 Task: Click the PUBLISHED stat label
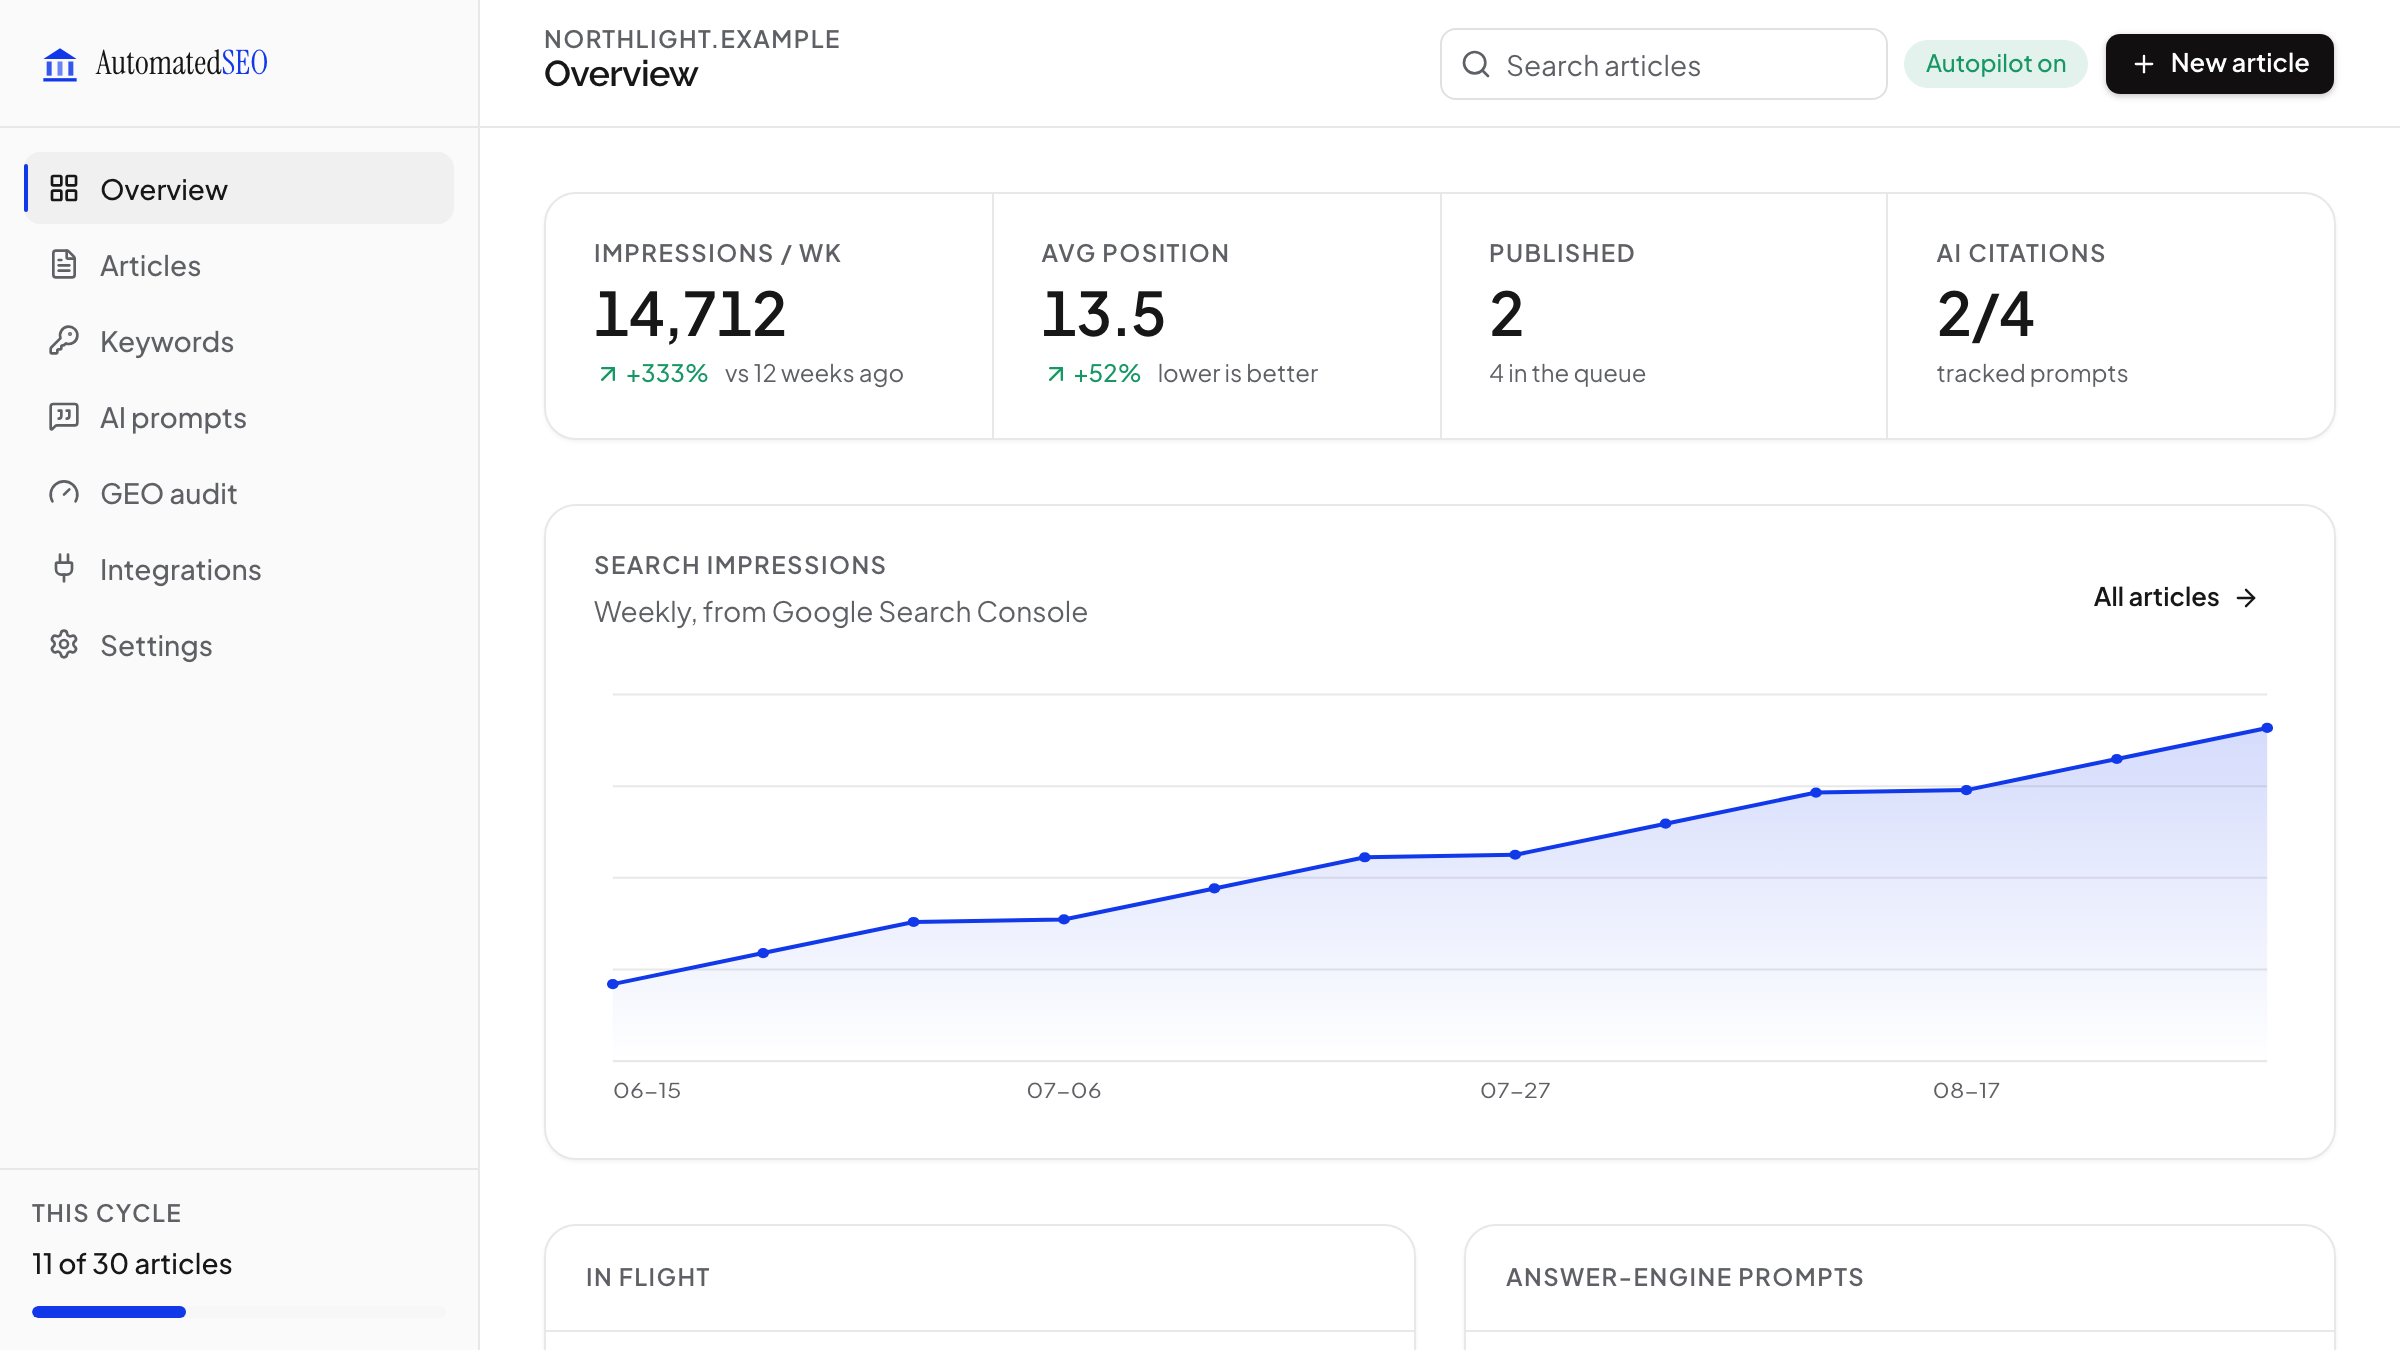pos(1562,253)
